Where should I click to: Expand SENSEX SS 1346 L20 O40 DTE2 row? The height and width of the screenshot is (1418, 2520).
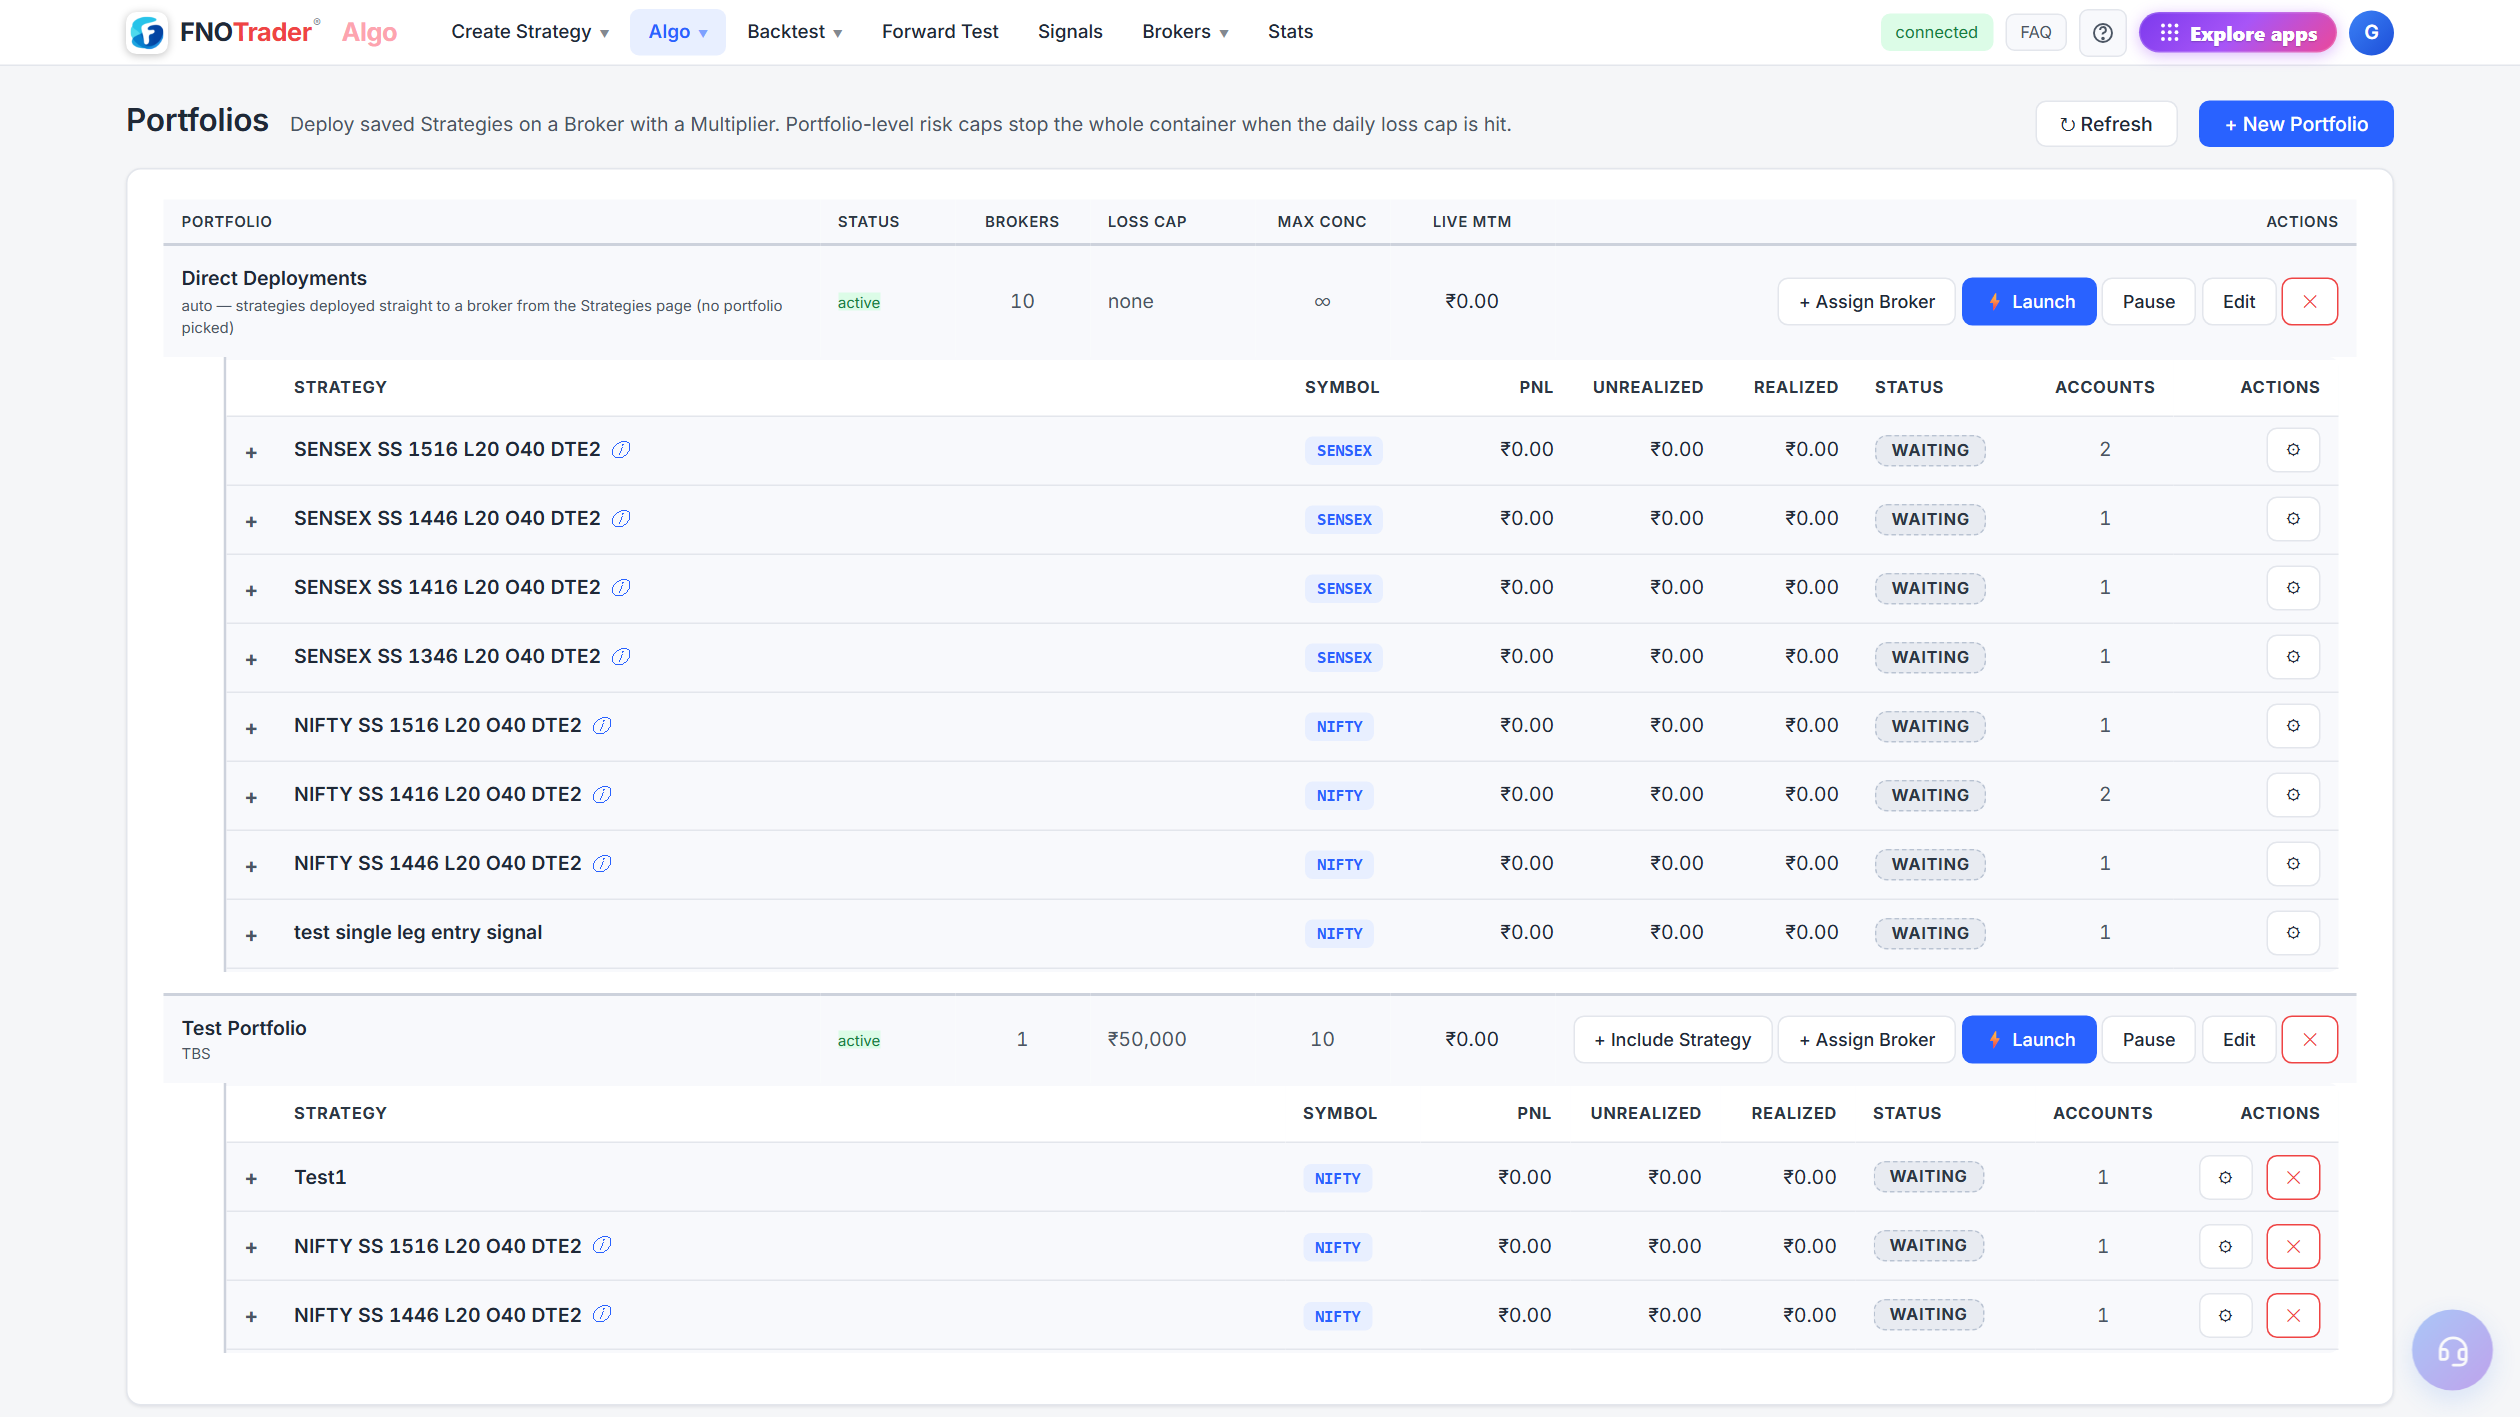[252, 660]
